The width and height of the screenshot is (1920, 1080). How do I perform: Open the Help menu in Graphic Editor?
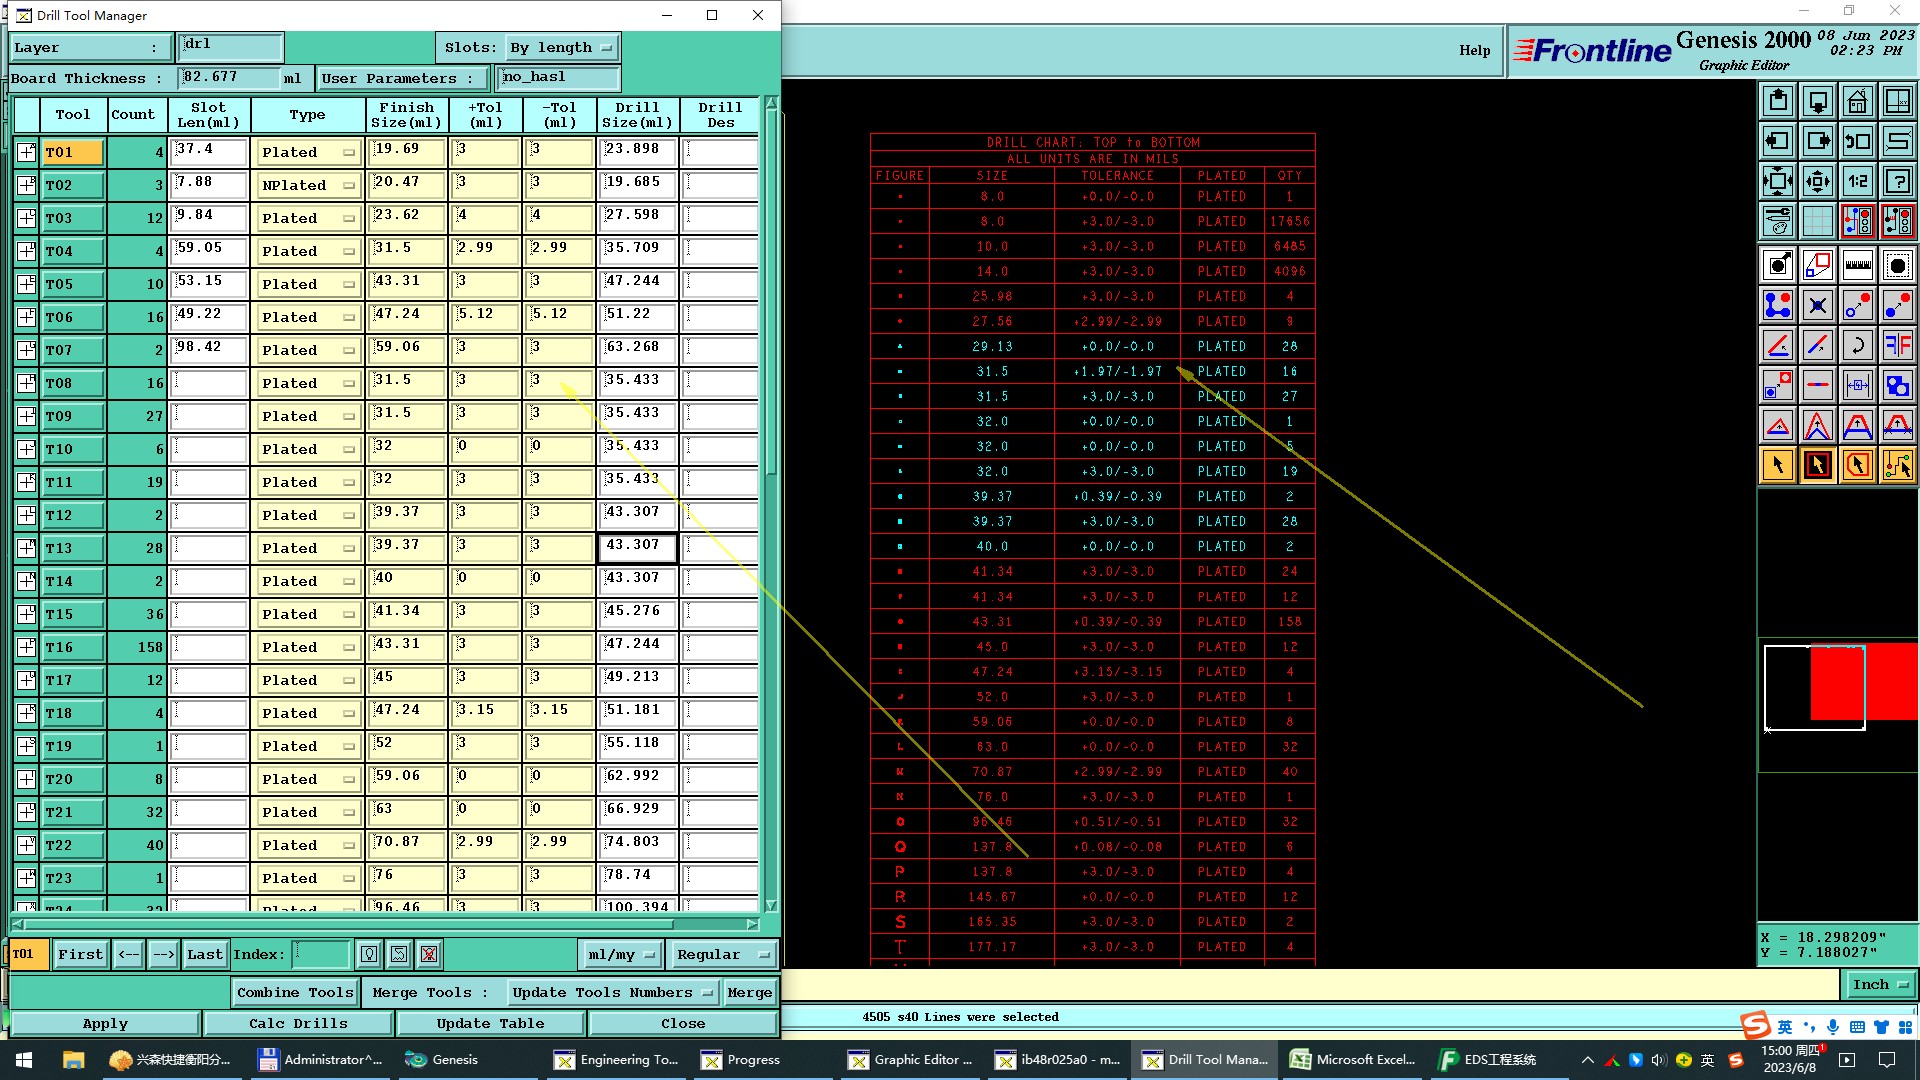pos(1474,50)
